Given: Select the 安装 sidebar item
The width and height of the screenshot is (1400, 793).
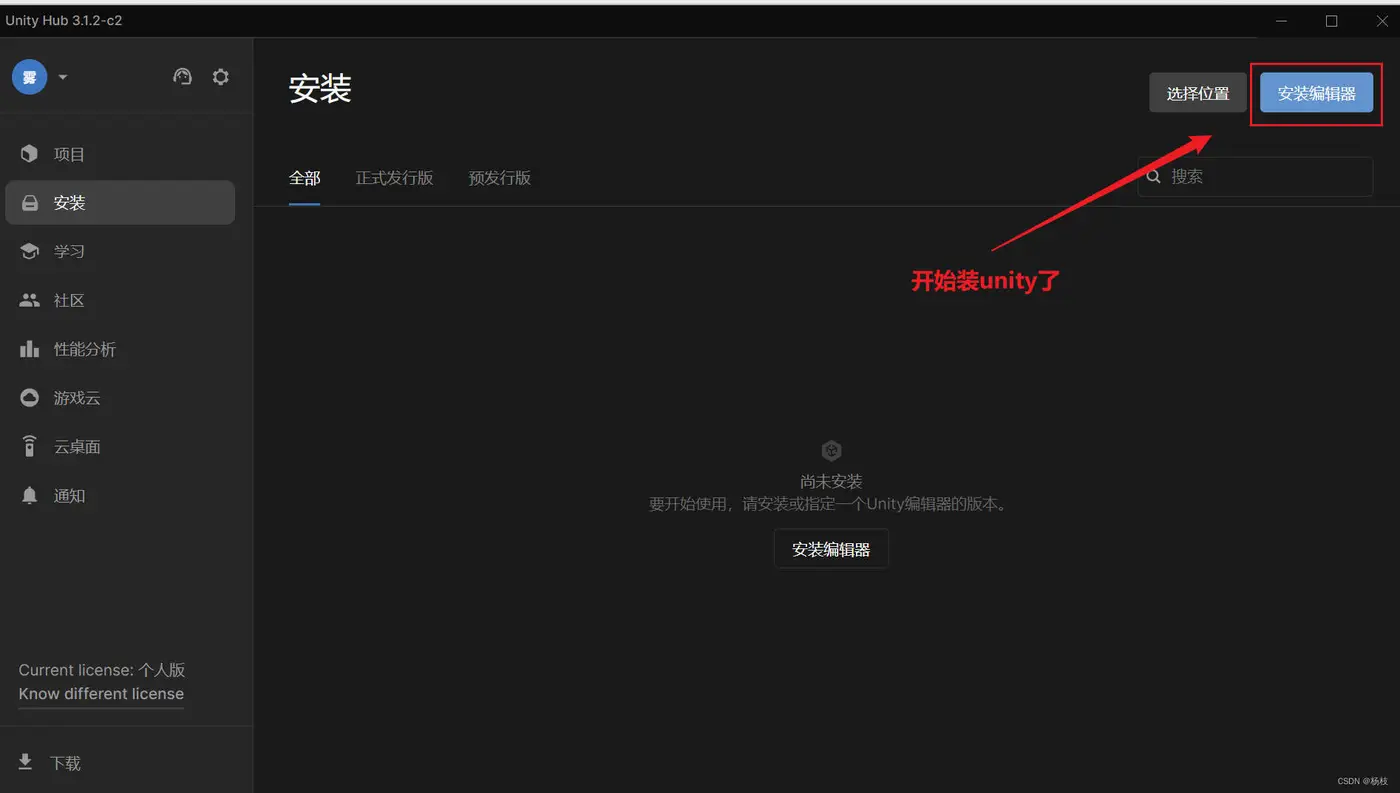Looking at the screenshot, I should click(120, 203).
